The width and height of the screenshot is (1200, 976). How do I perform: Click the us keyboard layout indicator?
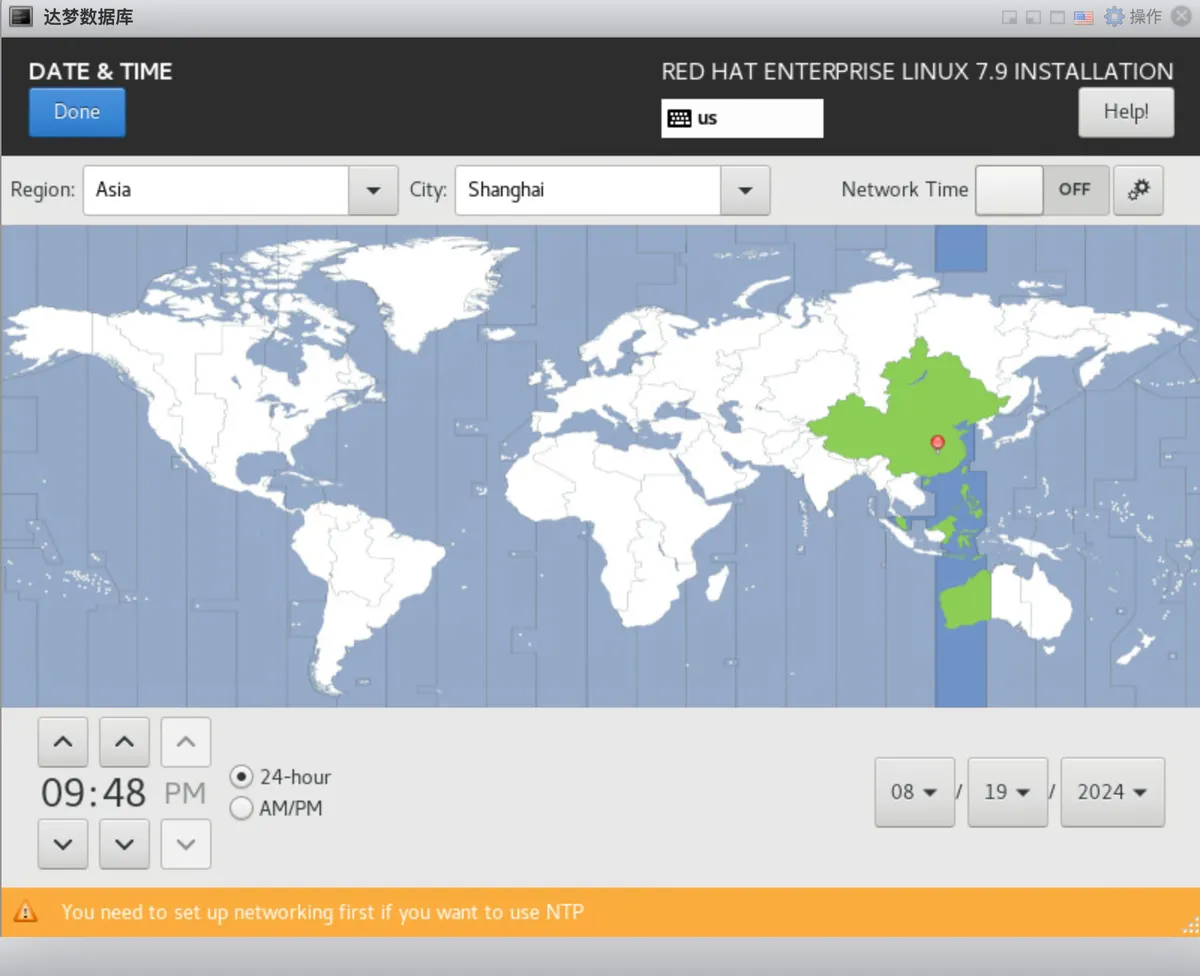pos(742,118)
